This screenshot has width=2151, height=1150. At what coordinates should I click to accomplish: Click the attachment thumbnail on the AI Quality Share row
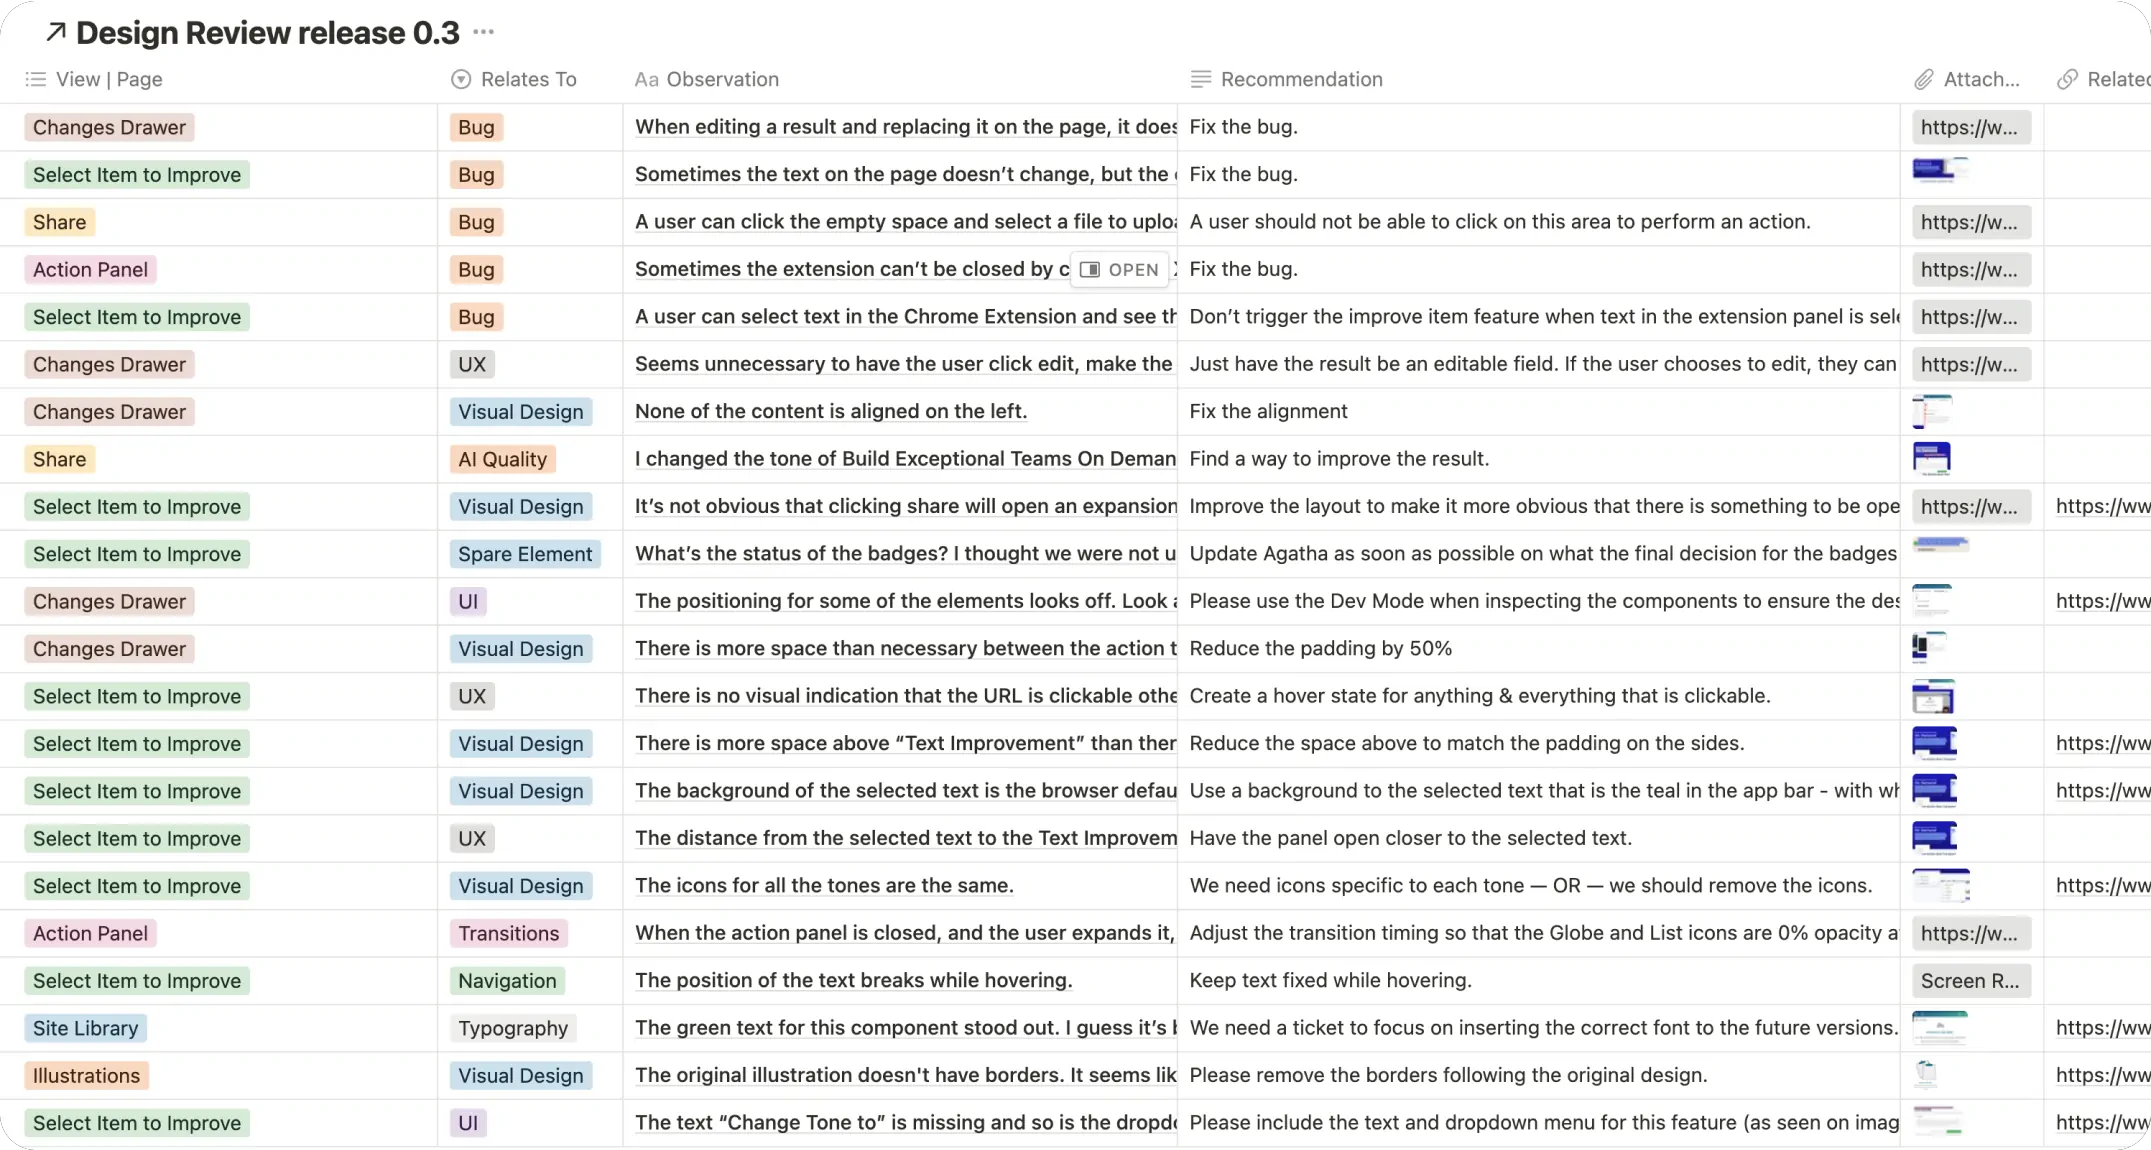click(1932, 458)
